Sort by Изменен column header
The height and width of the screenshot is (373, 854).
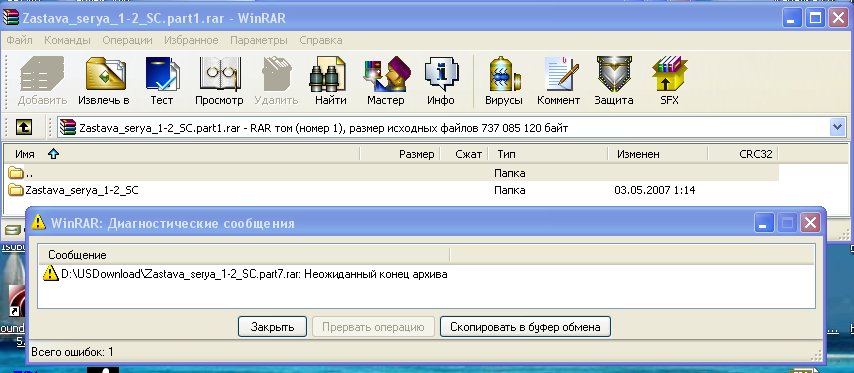[657, 154]
